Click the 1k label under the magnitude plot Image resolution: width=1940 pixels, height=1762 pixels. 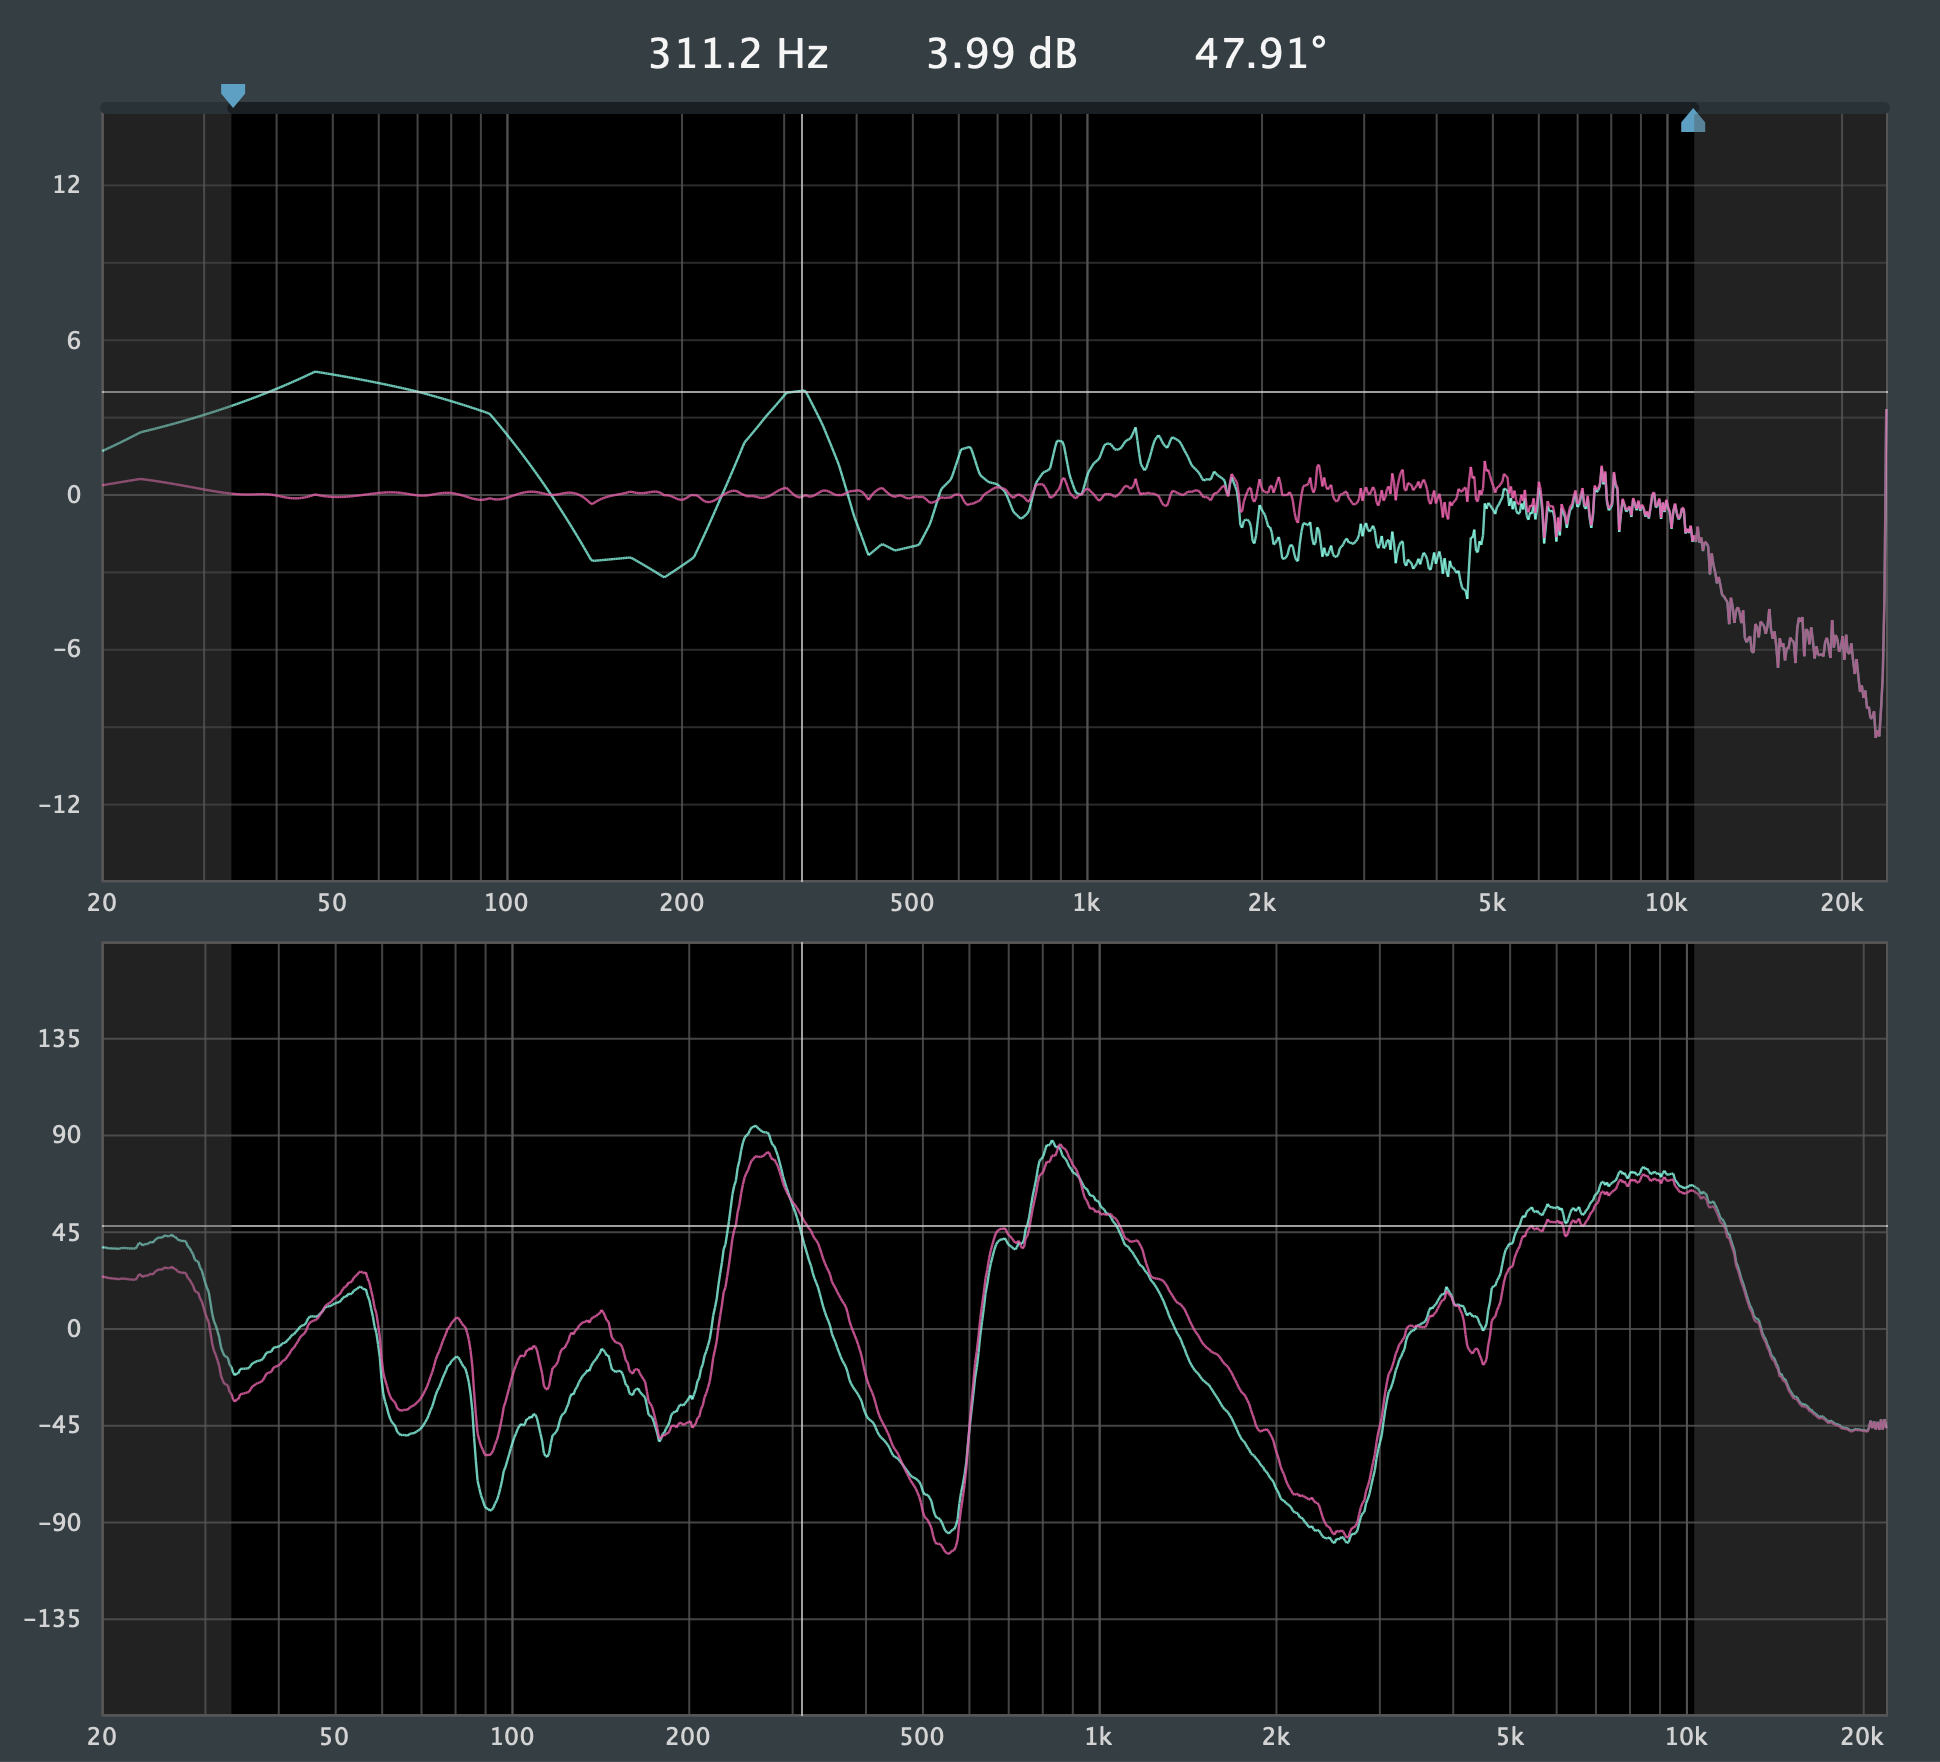(x=1086, y=903)
